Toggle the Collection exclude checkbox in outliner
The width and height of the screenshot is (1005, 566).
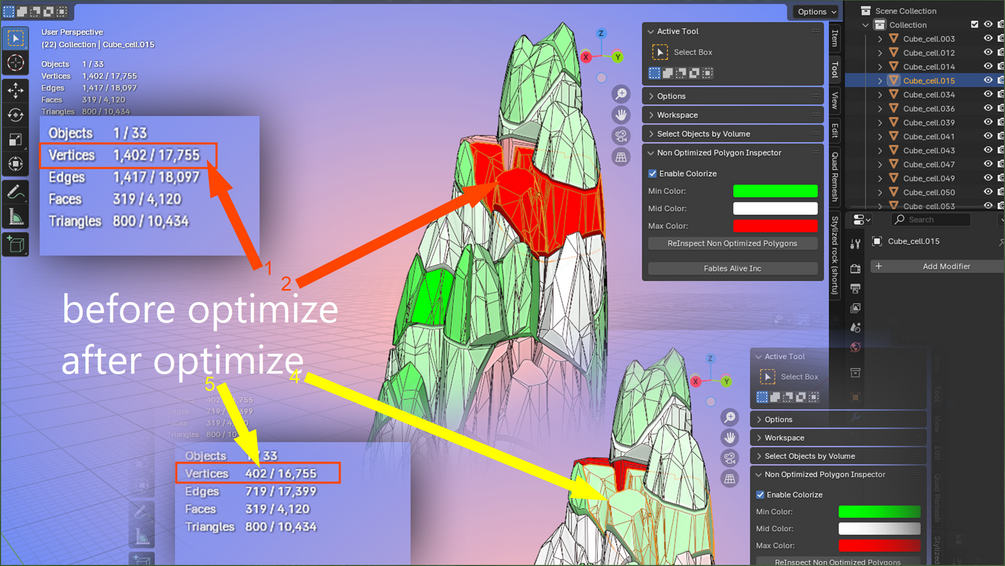[x=974, y=24]
